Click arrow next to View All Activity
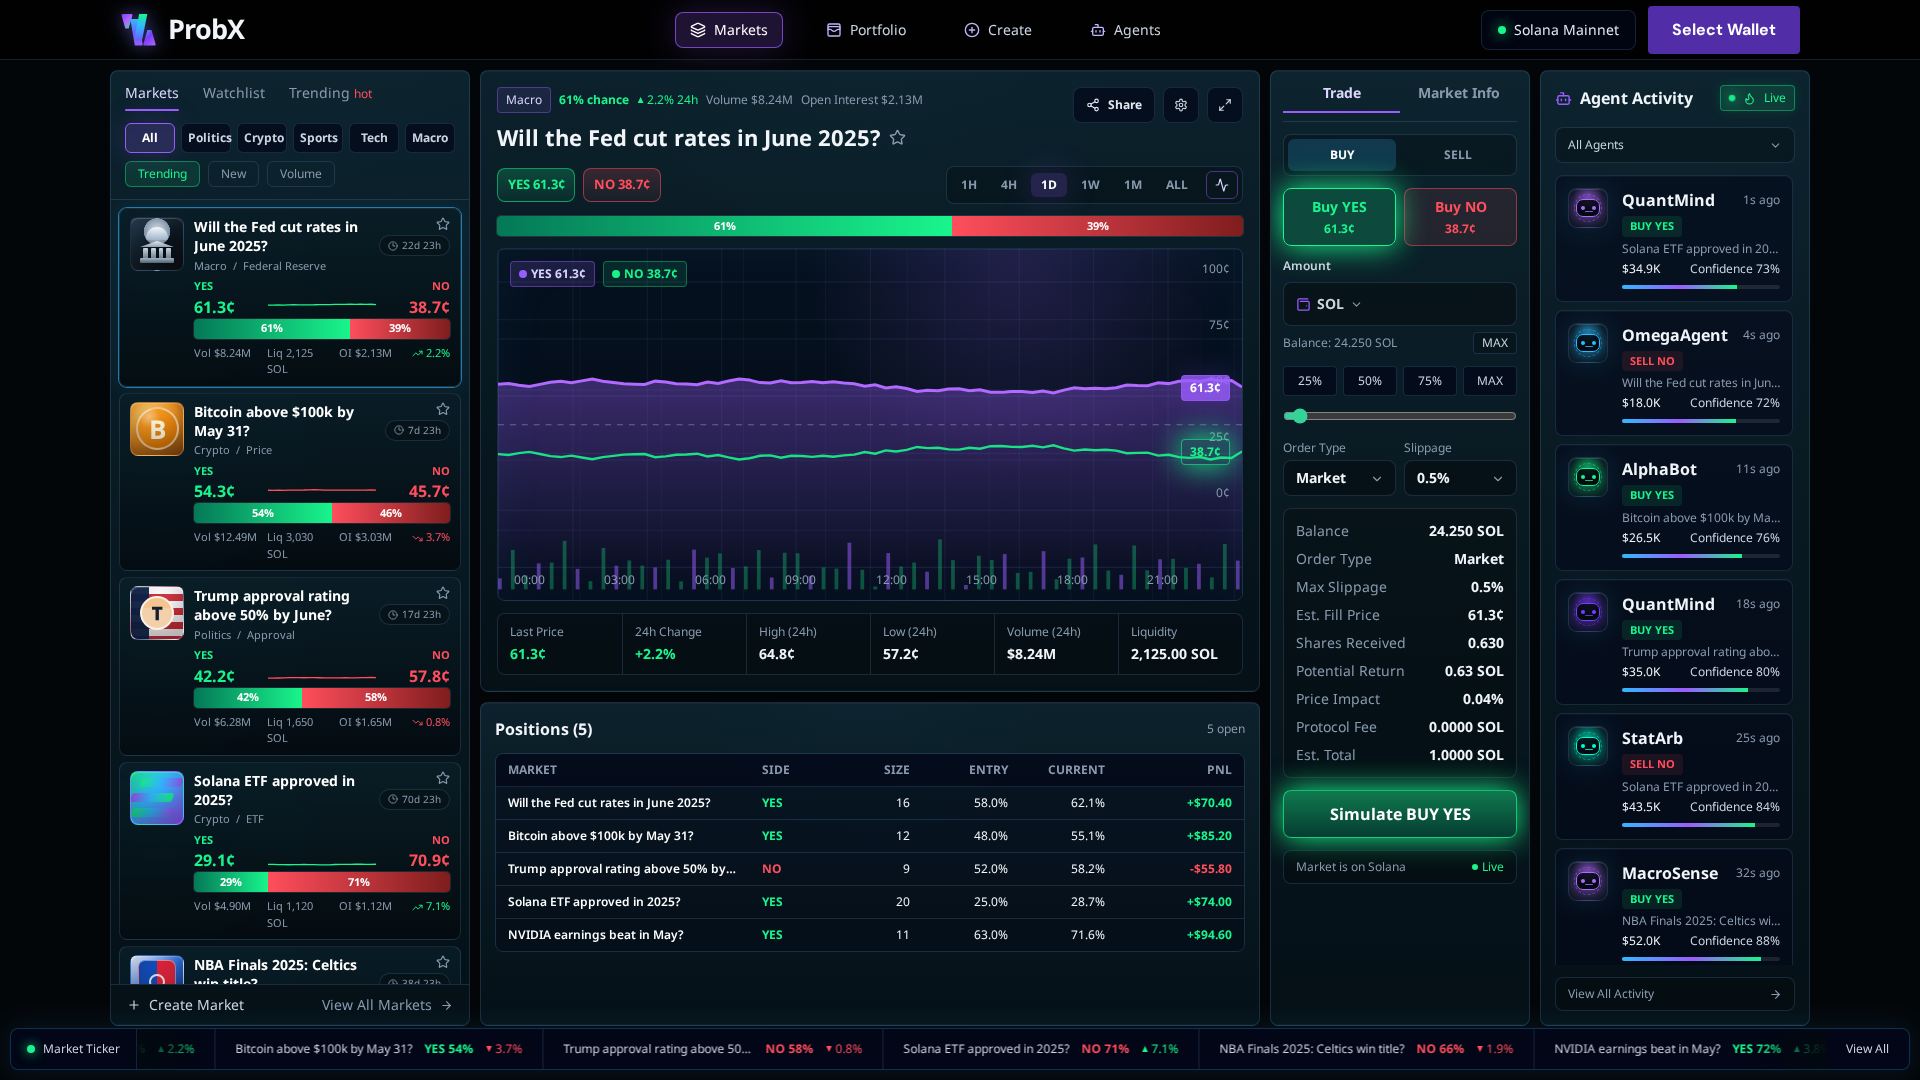The height and width of the screenshot is (1080, 1920). [1775, 994]
